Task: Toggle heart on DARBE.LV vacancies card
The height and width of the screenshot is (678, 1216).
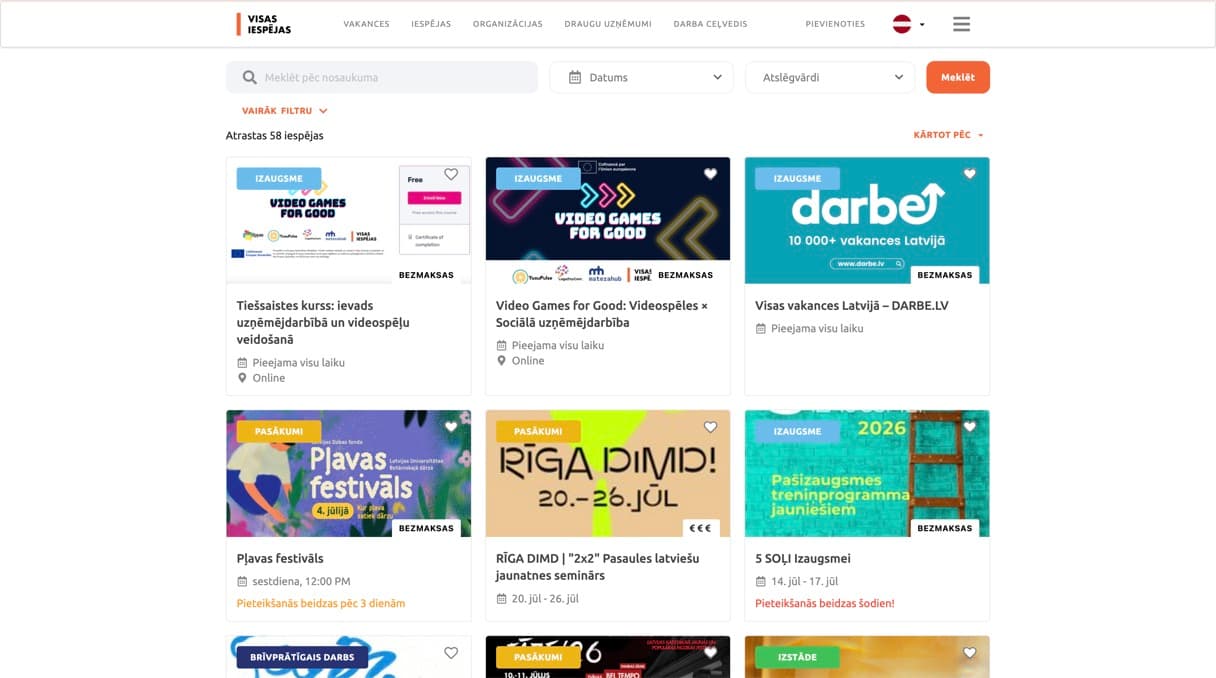Action: 969,174
